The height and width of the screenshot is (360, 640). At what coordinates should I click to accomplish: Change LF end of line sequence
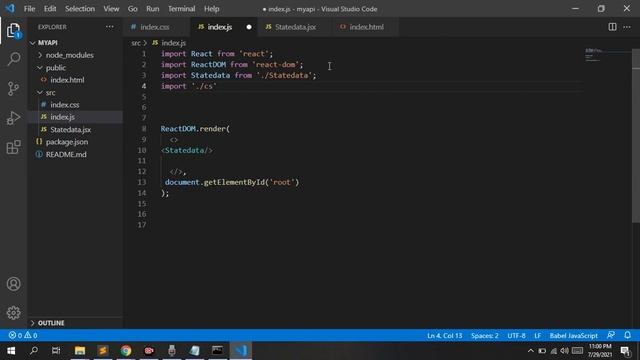coord(538,336)
